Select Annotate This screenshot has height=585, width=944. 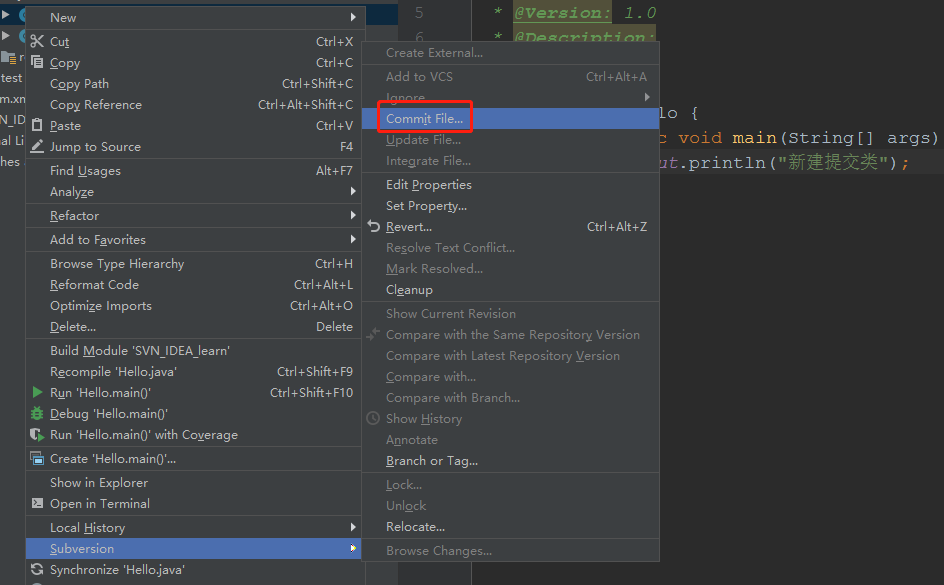(x=511, y=440)
